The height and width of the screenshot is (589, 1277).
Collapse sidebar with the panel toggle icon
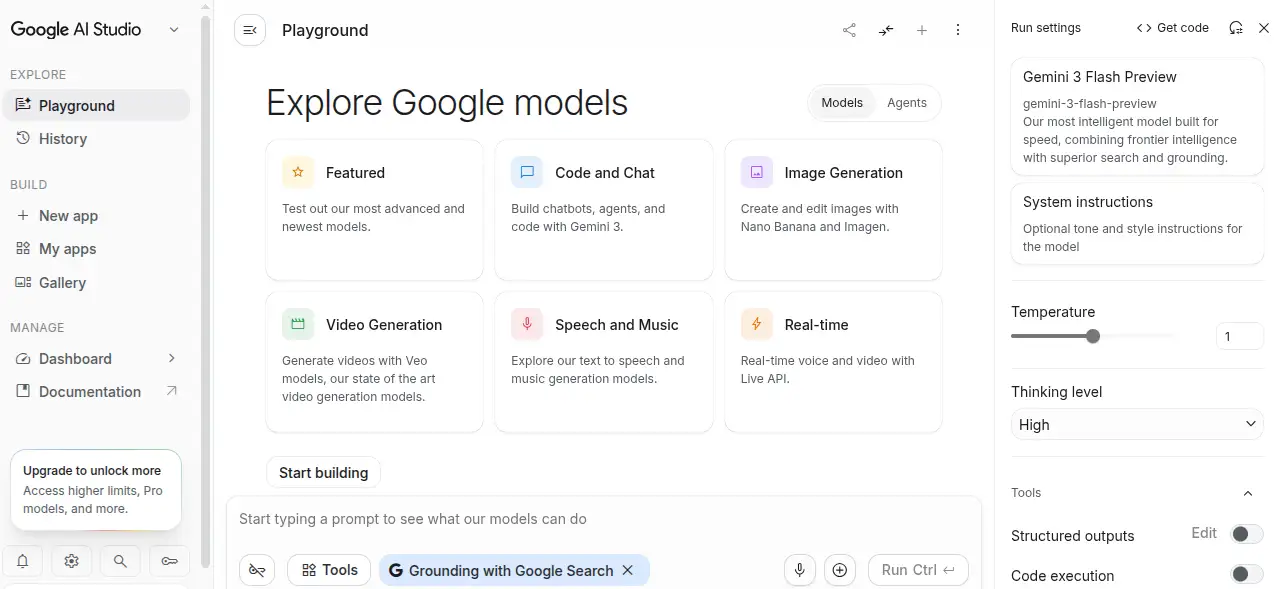coord(250,30)
